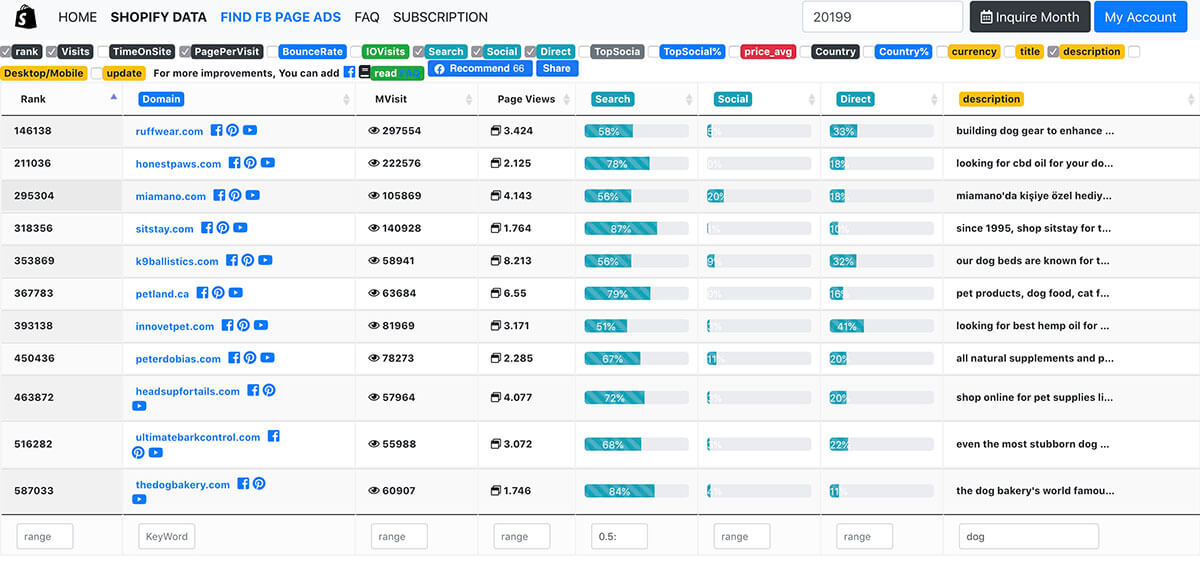Open petland.ca Pinterest icon
The height and width of the screenshot is (565, 1200).
click(218, 293)
